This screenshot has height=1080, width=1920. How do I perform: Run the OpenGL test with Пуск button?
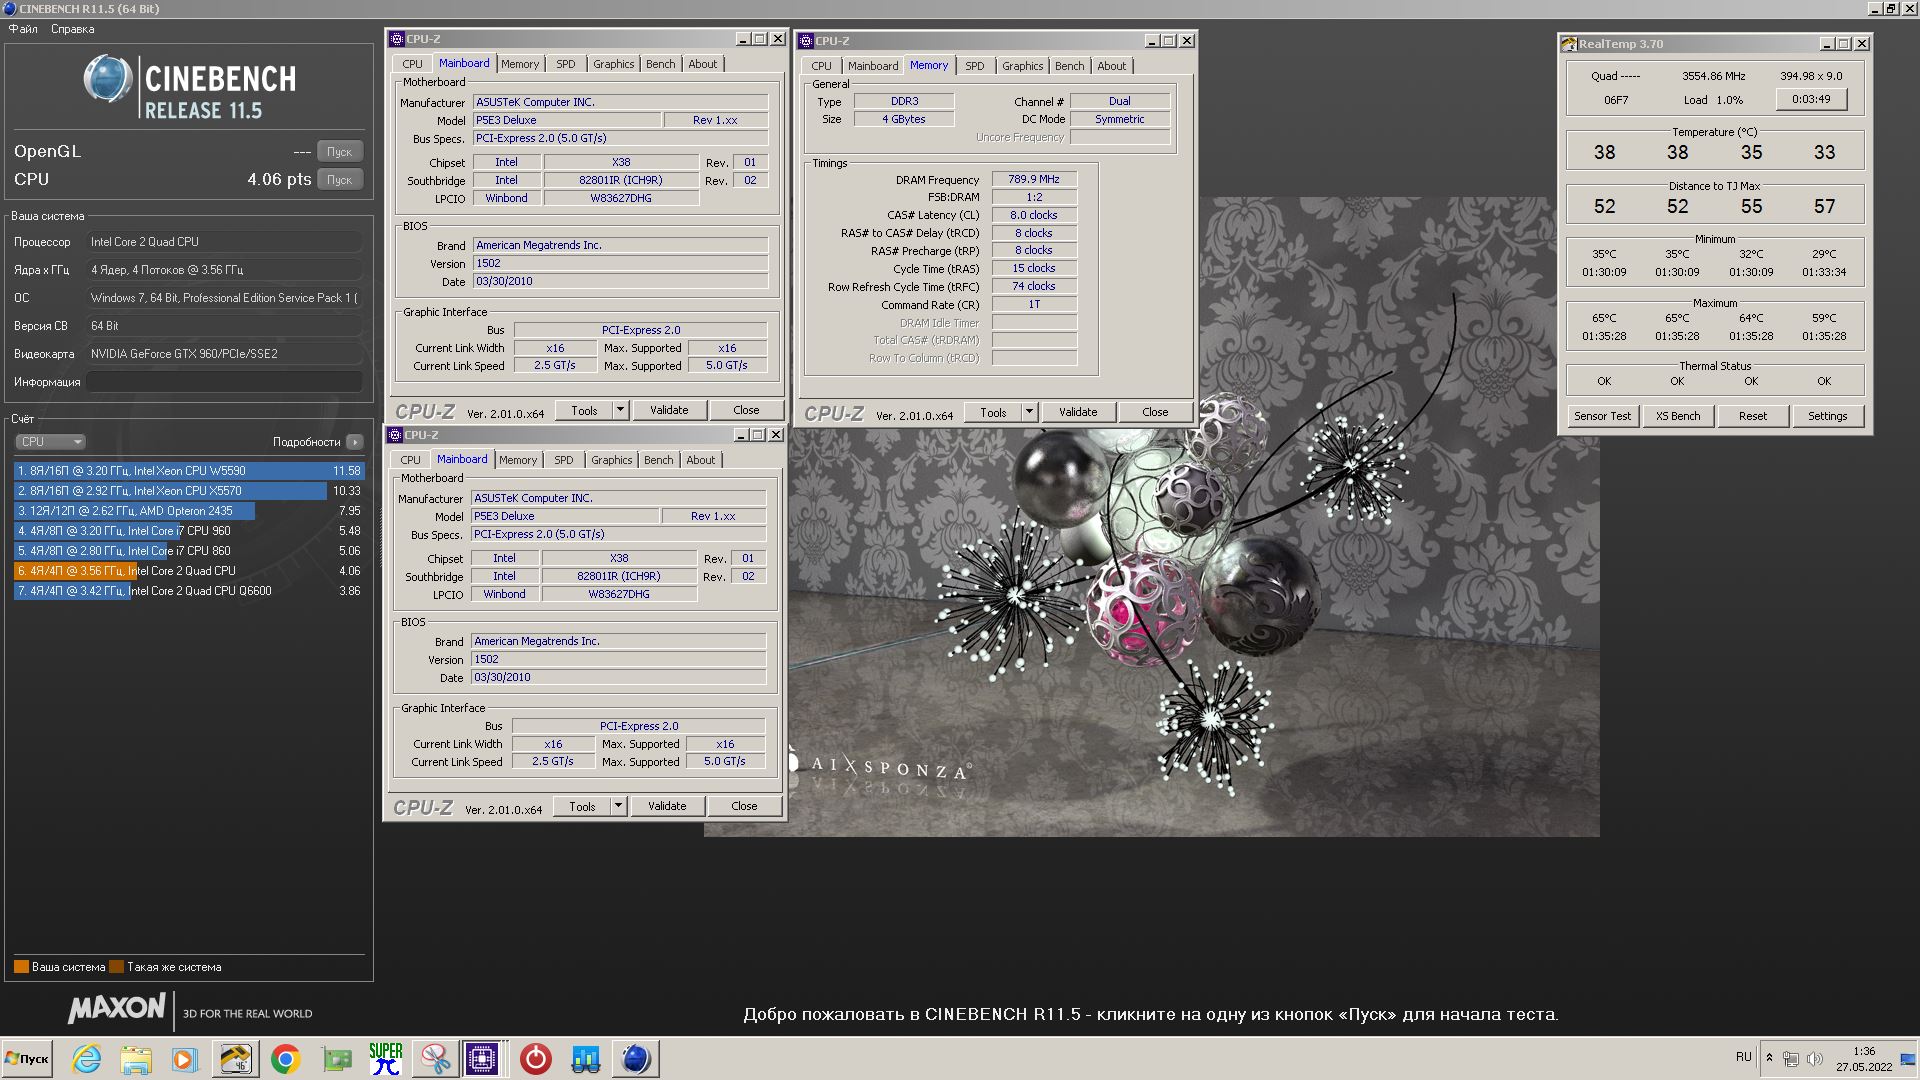pos(340,152)
